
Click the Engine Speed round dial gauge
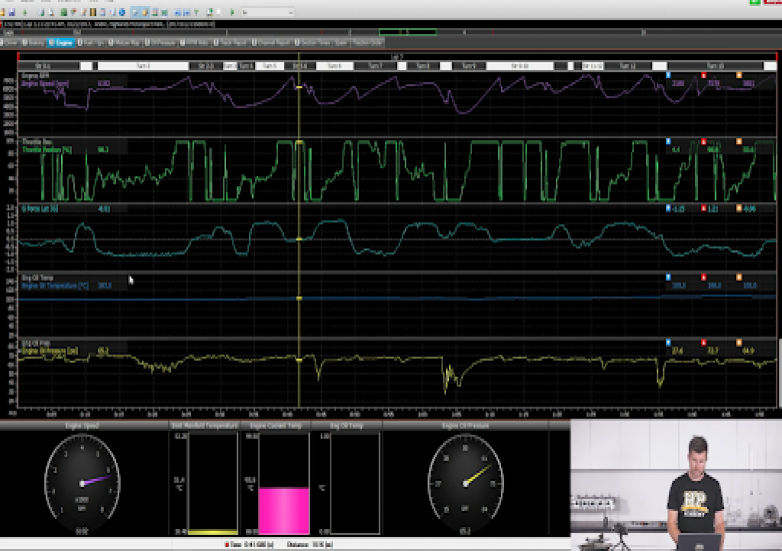click(82, 483)
